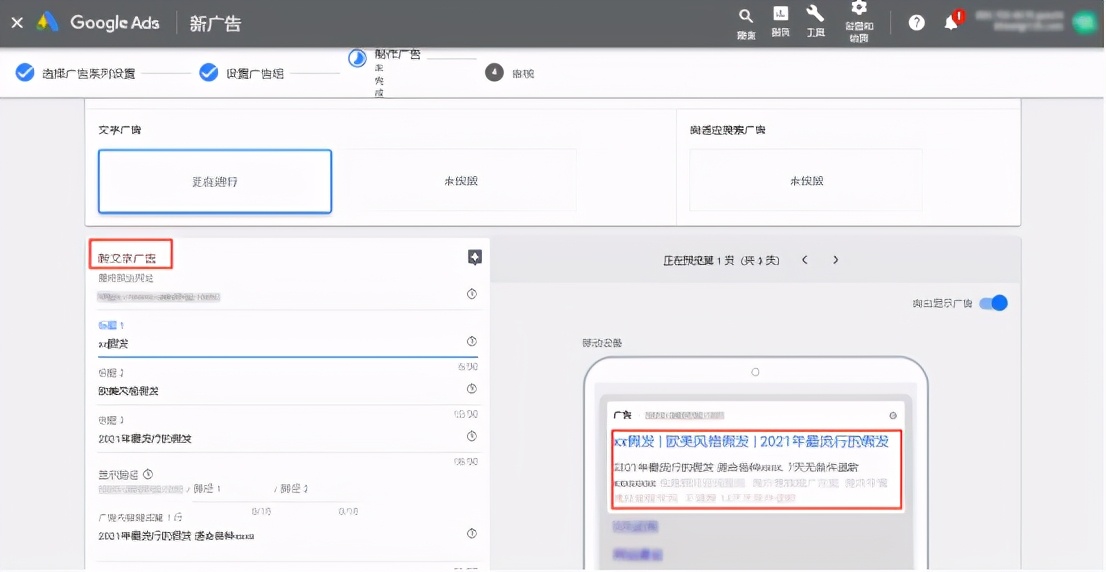Focus the path 2 display URL field

point(319,489)
